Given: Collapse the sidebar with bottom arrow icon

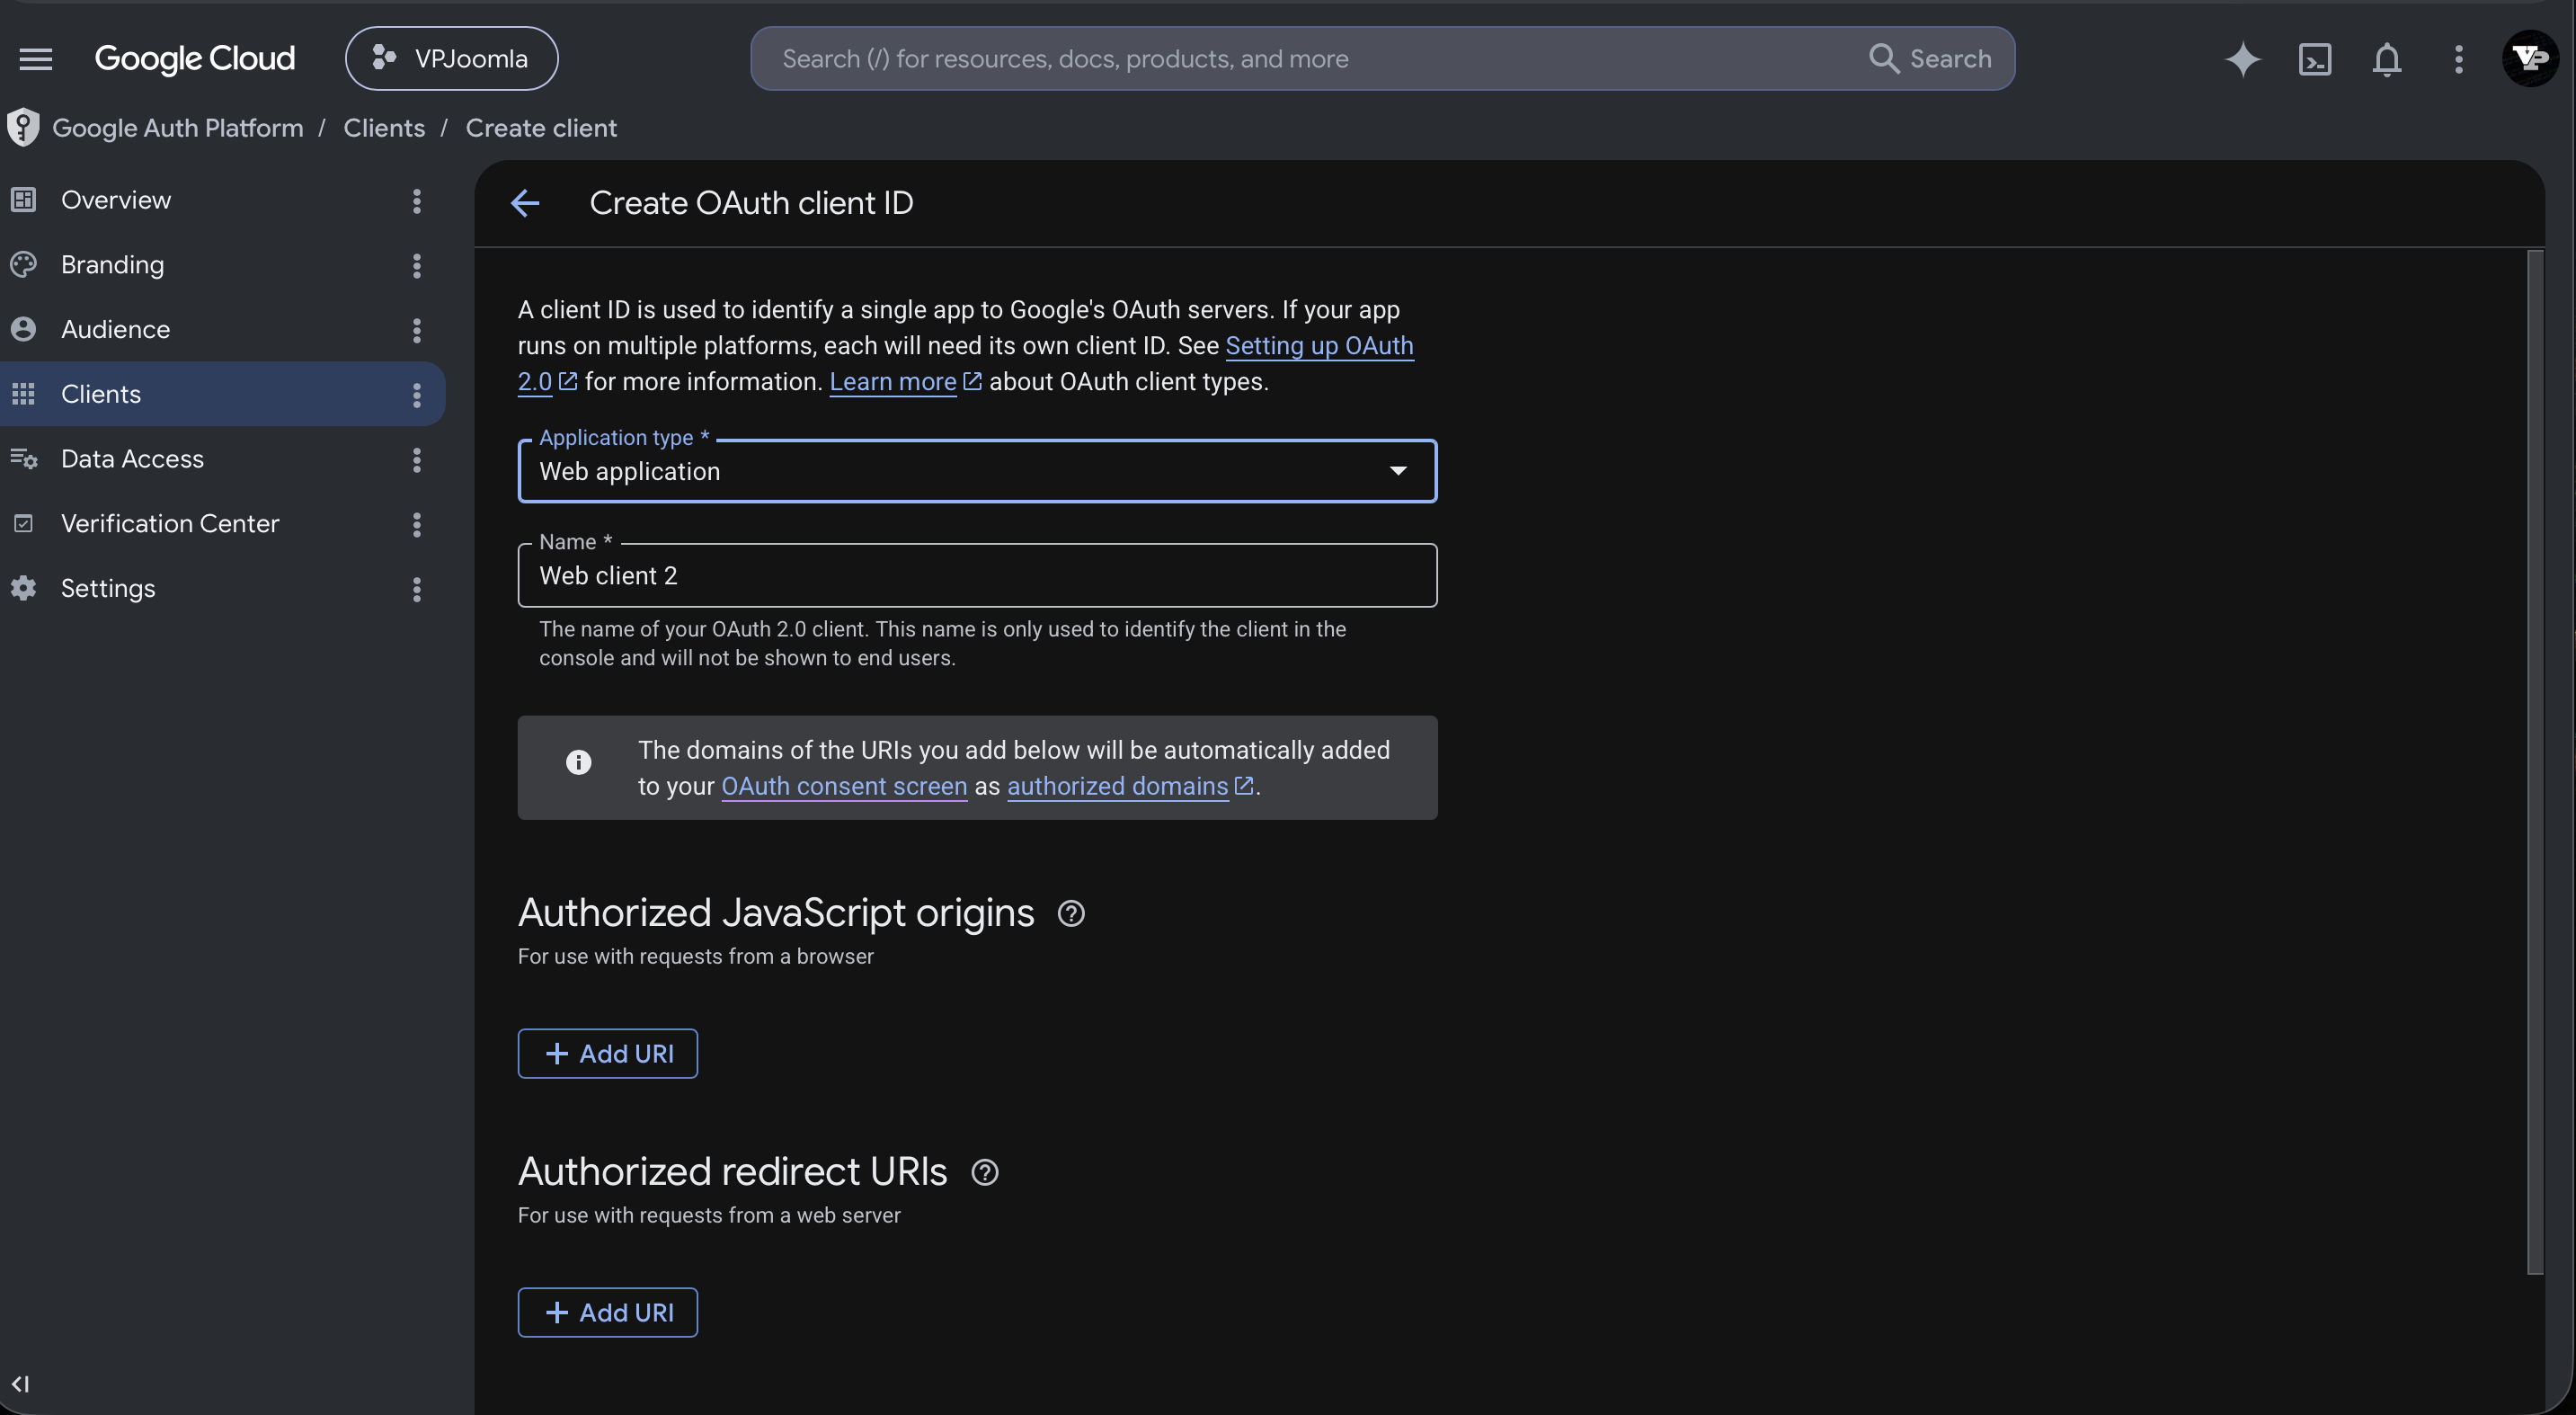Looking at the screenshot, I should (21, 1384).
